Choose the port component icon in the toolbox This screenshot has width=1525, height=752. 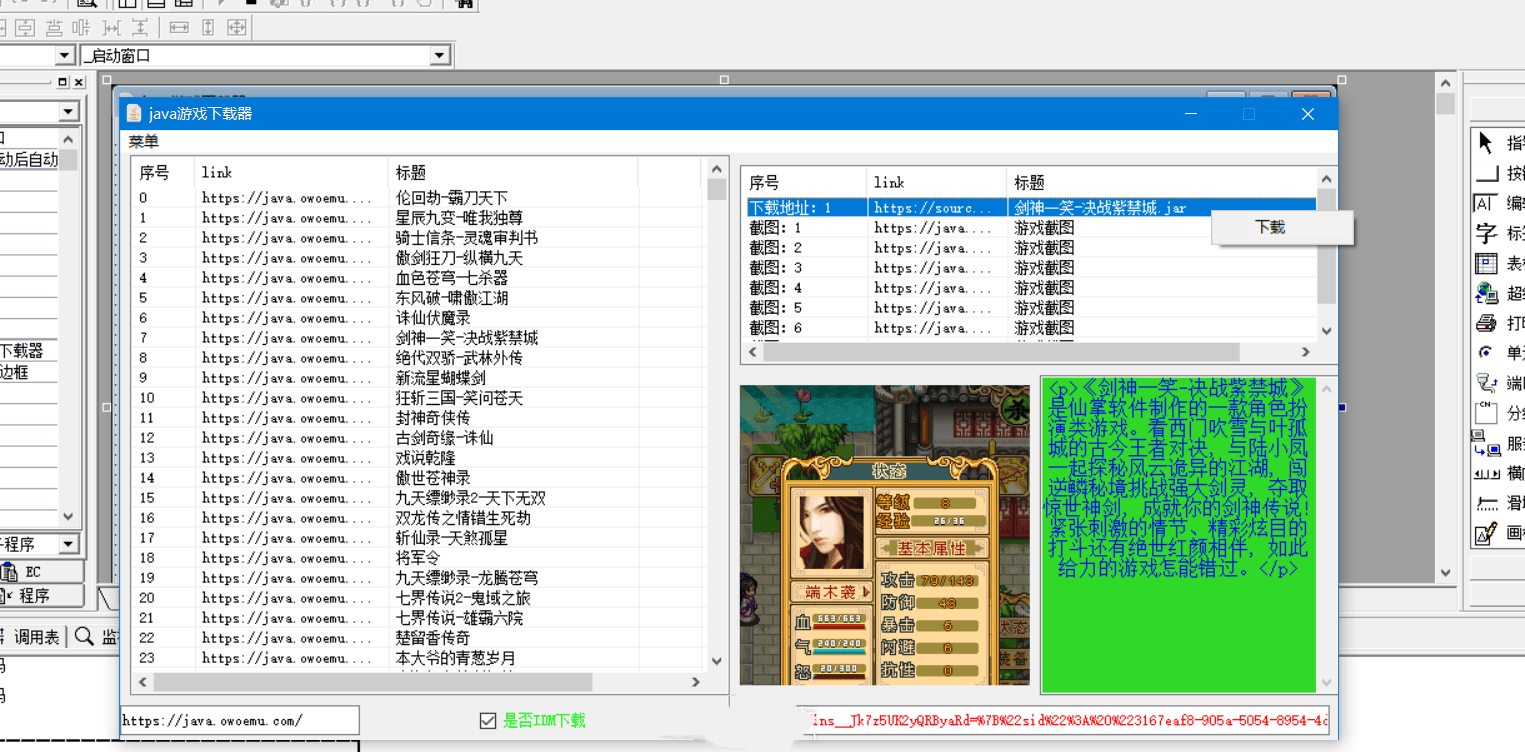[x=1485, y=383]
